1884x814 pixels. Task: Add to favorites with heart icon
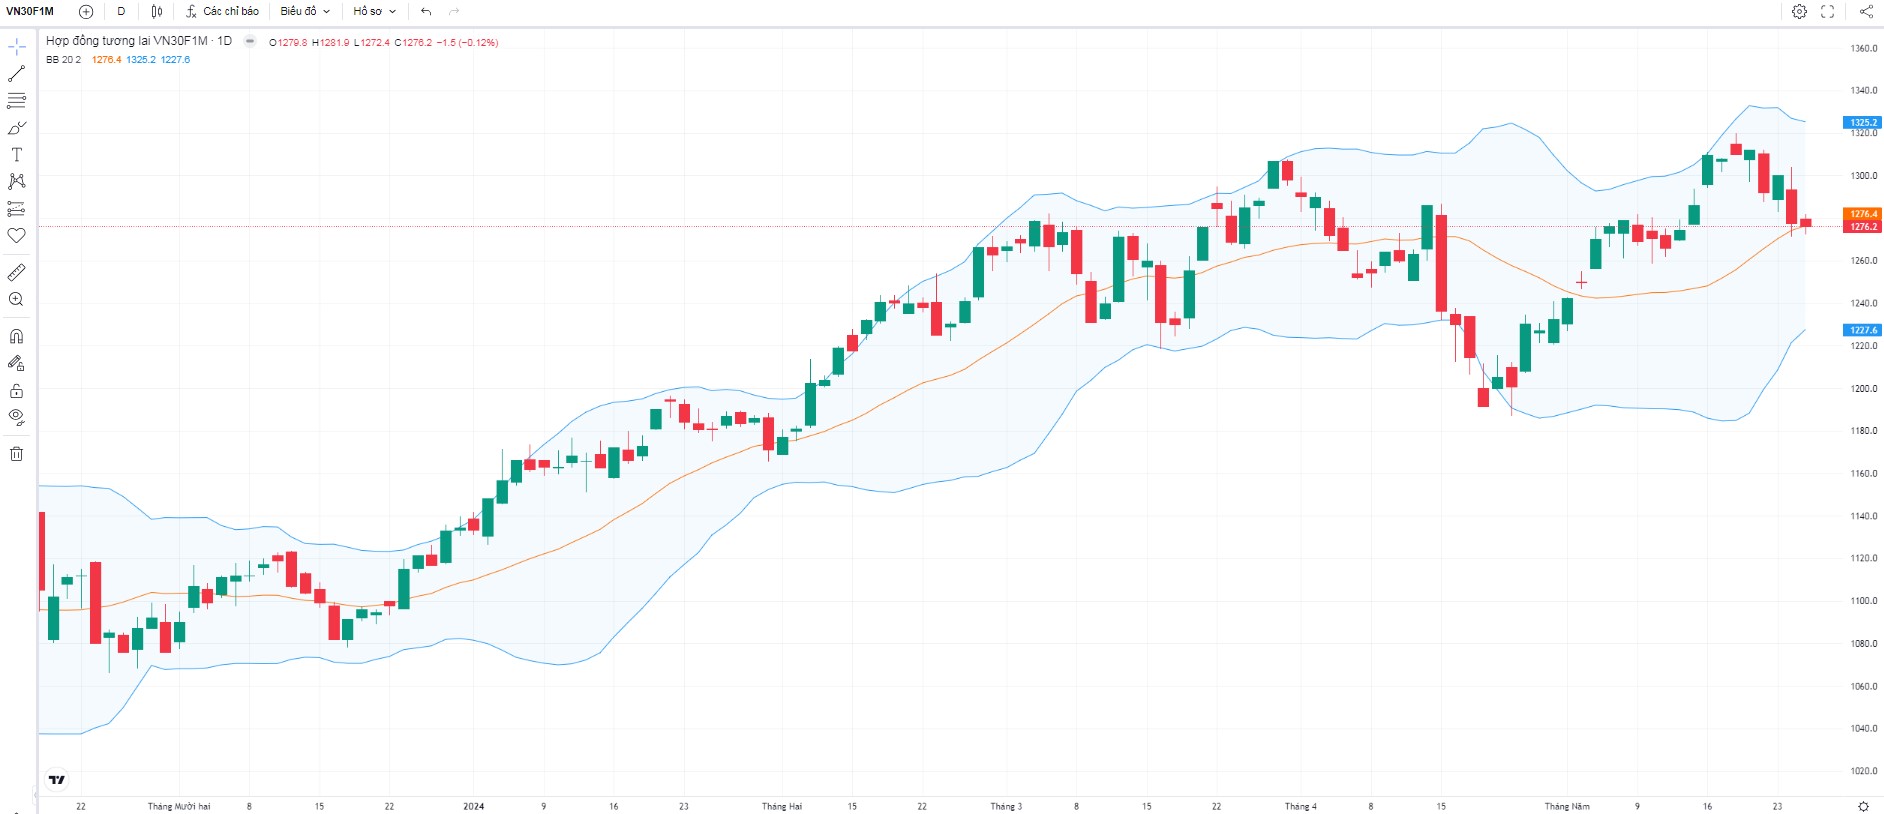16,236
